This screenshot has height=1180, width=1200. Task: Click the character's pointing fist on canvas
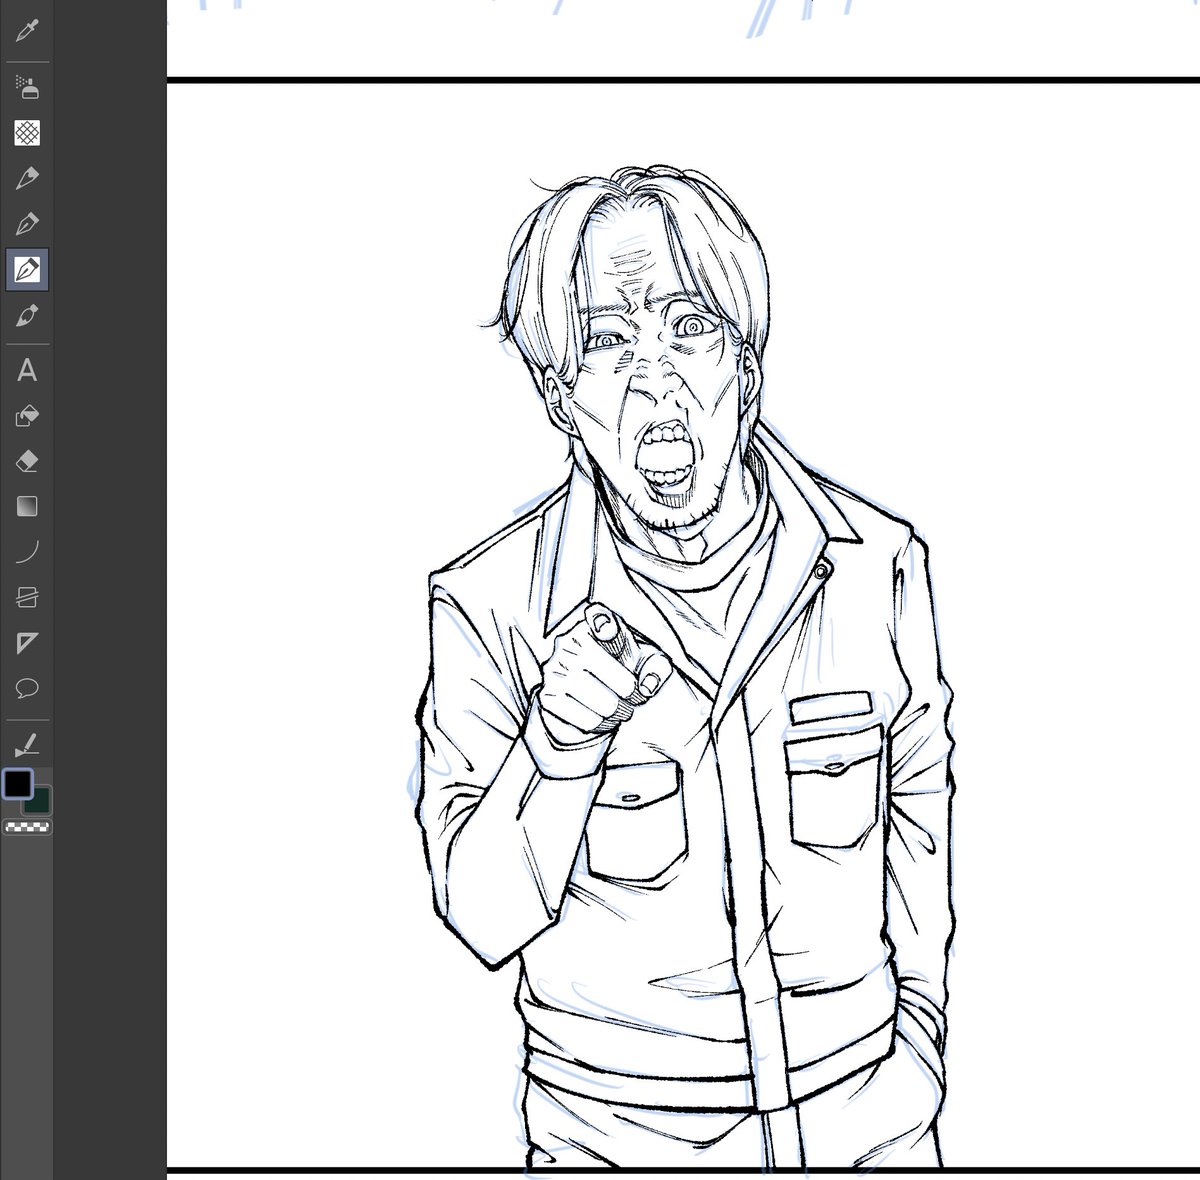[605, 672]
